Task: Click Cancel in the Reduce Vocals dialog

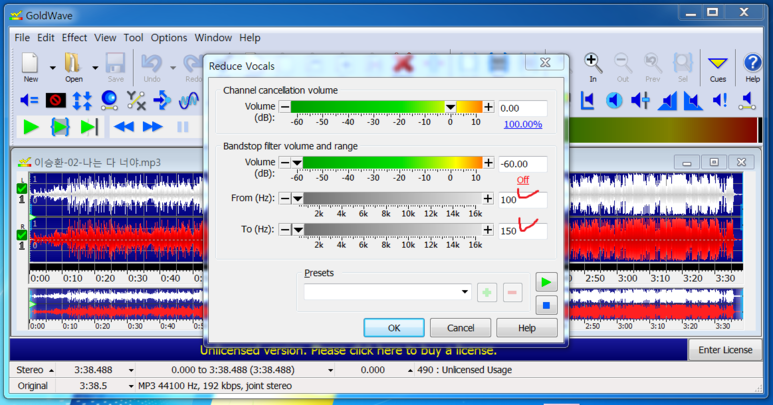Action: pyautogui.click(x=460, y=328)
